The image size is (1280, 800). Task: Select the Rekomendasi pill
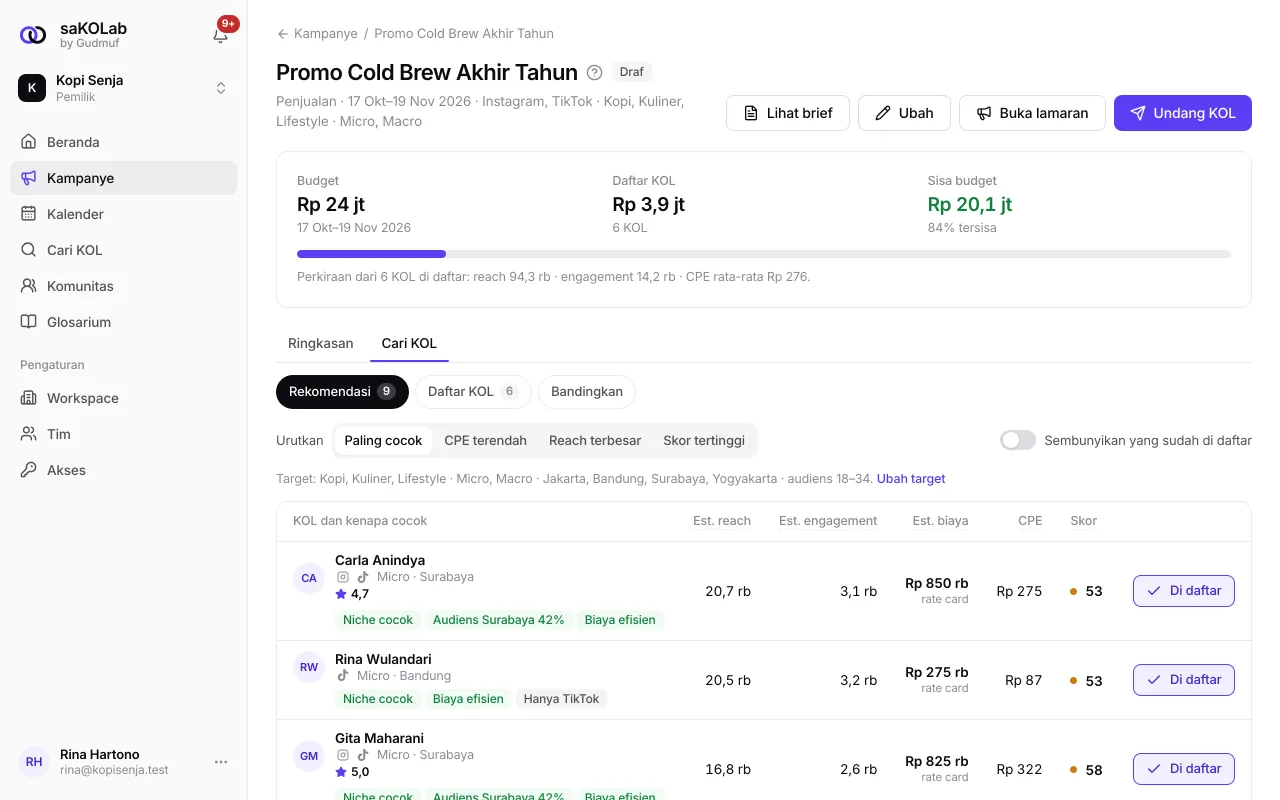[x=342, y=392]
